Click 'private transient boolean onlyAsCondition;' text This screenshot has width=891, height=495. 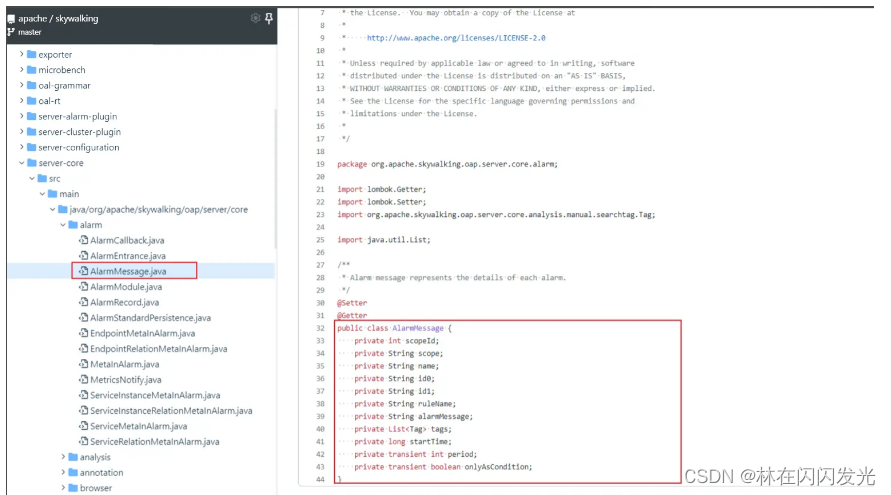[443, 467]
